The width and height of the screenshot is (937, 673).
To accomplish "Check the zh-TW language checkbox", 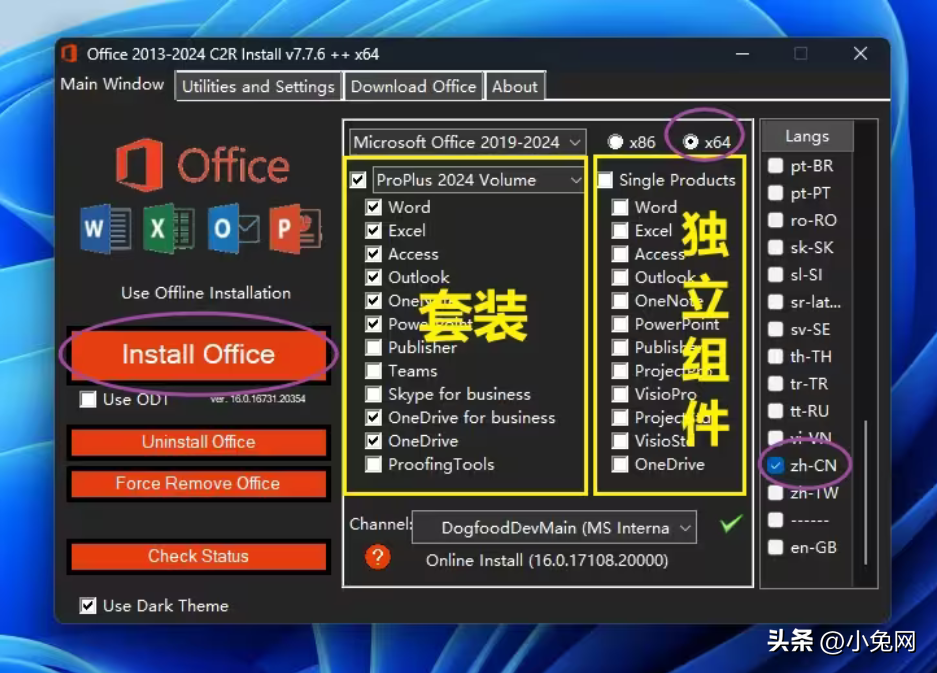I will (x=776, y=492).
